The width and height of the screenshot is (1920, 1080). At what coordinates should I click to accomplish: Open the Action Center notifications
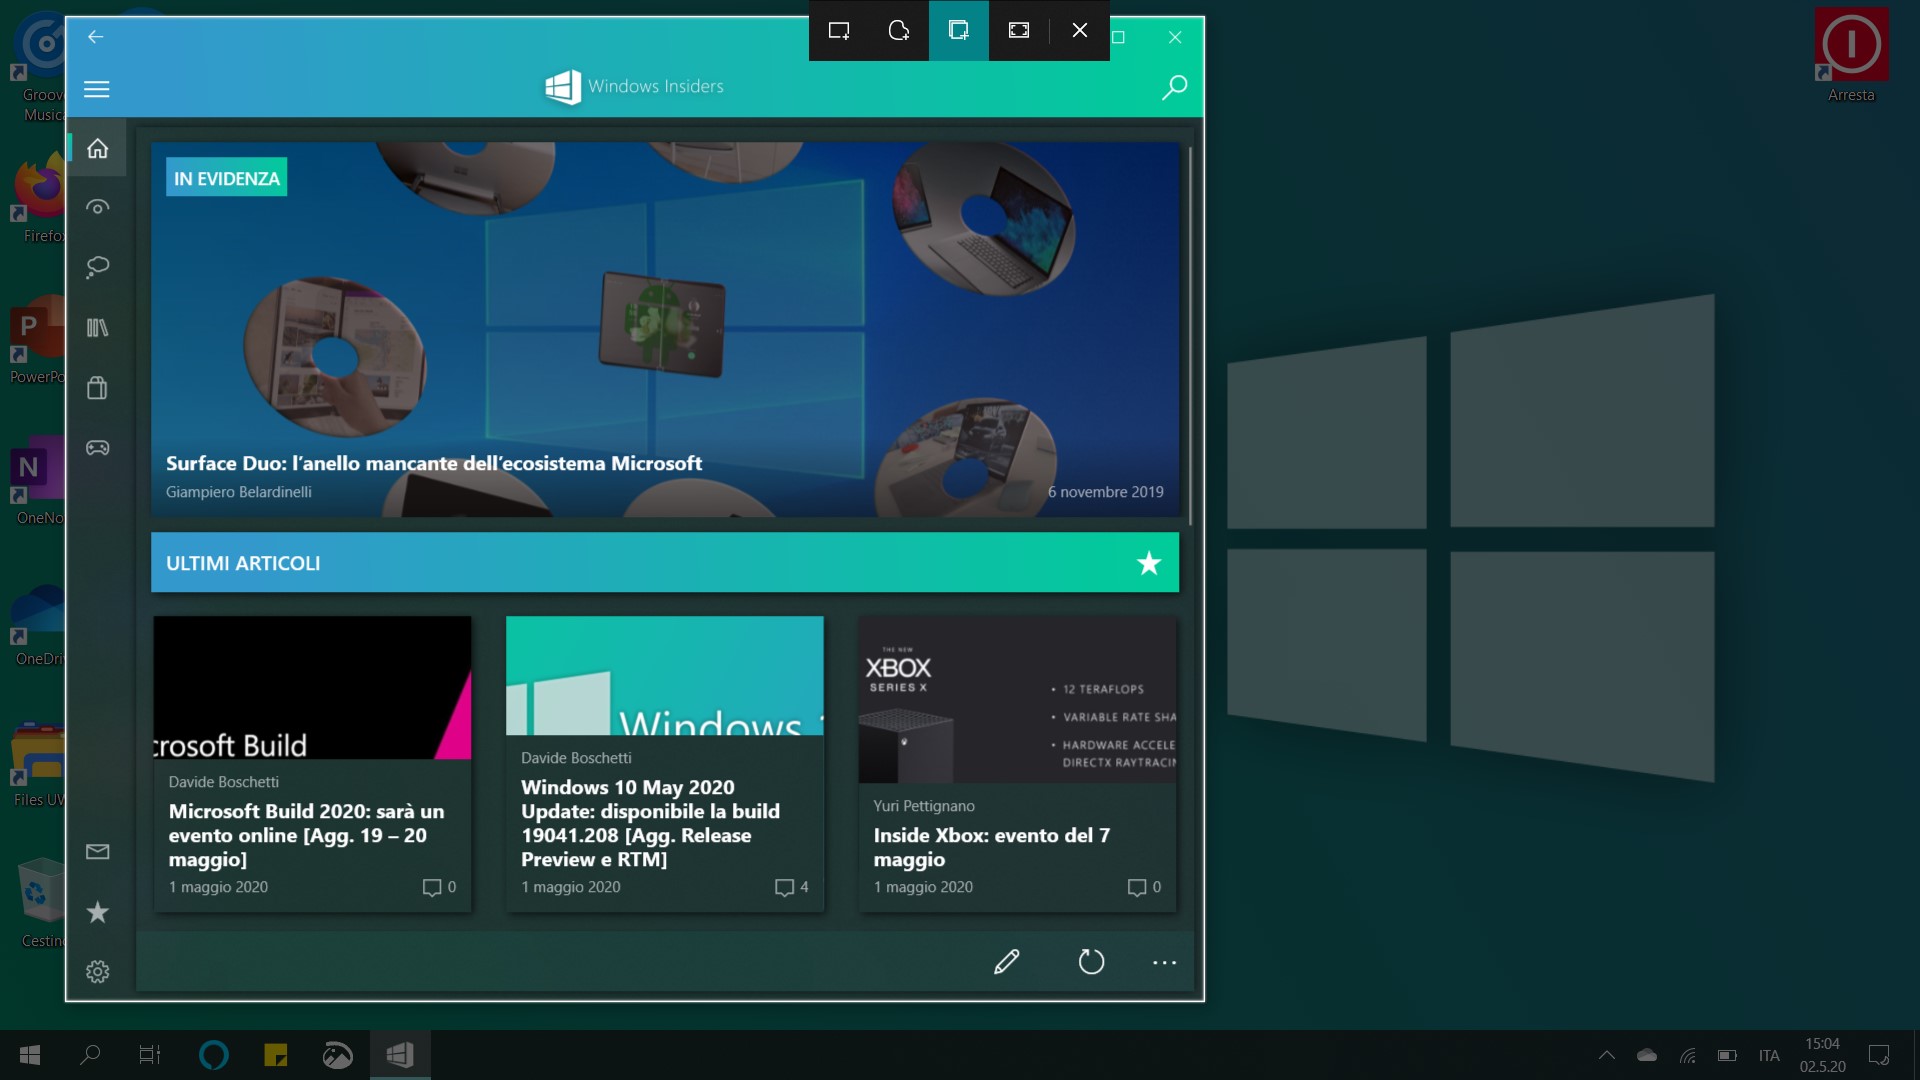pyautogui.click(x=1879, y=1055)
